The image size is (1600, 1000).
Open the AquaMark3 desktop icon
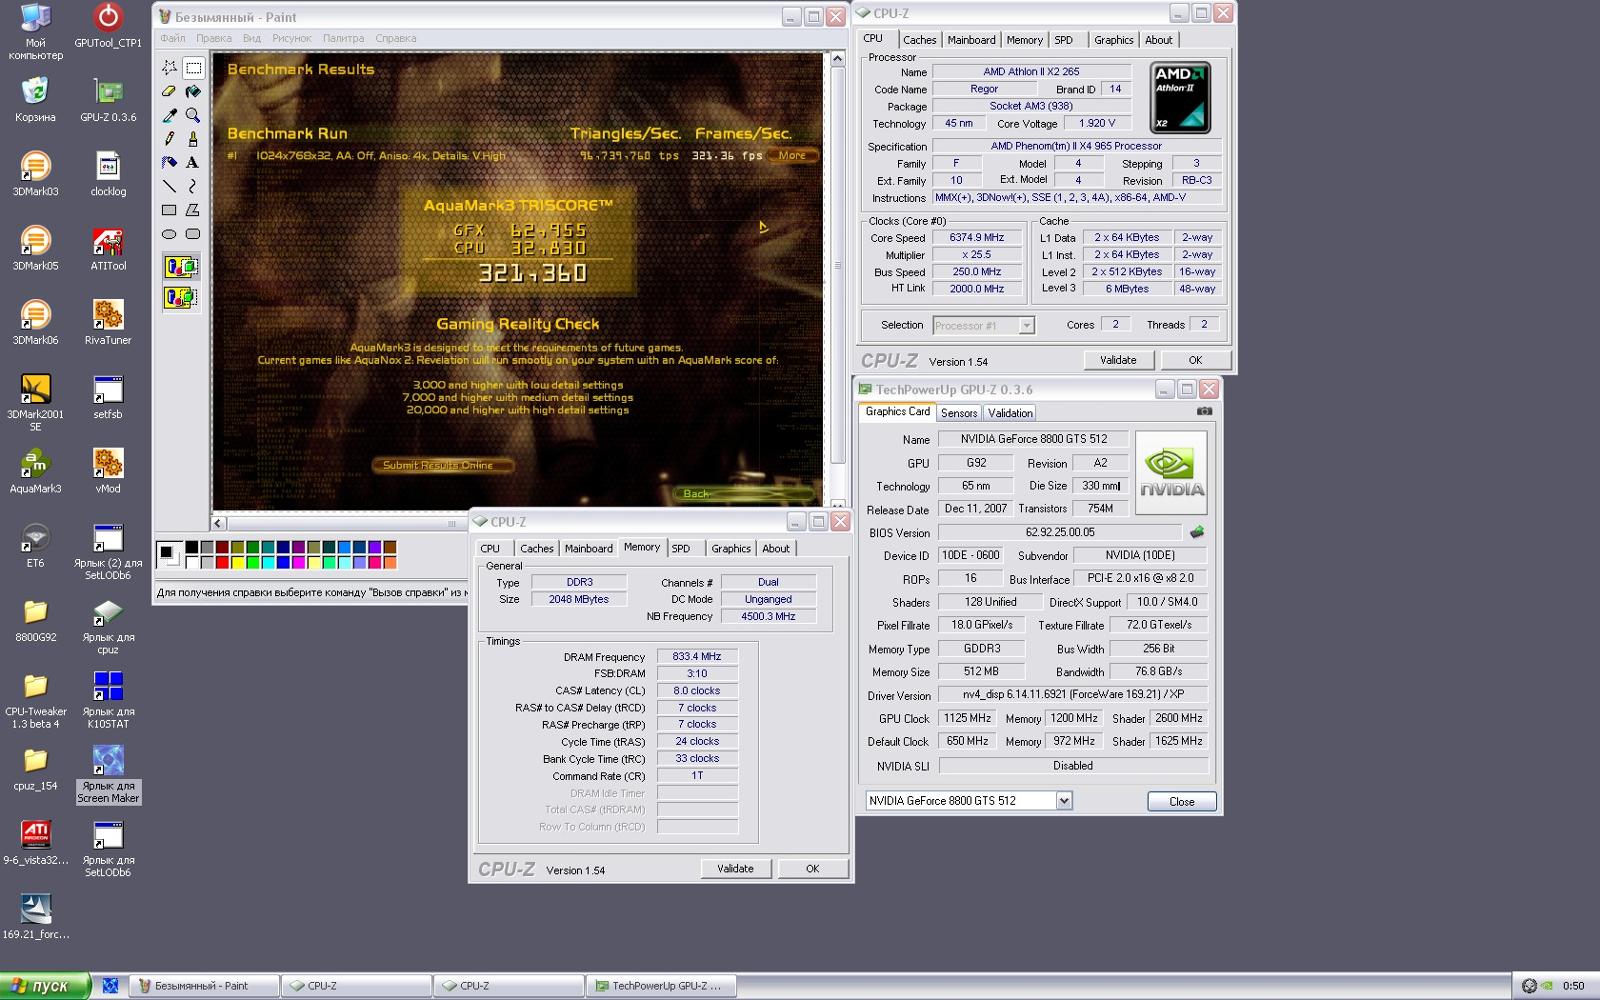point(35,471)
